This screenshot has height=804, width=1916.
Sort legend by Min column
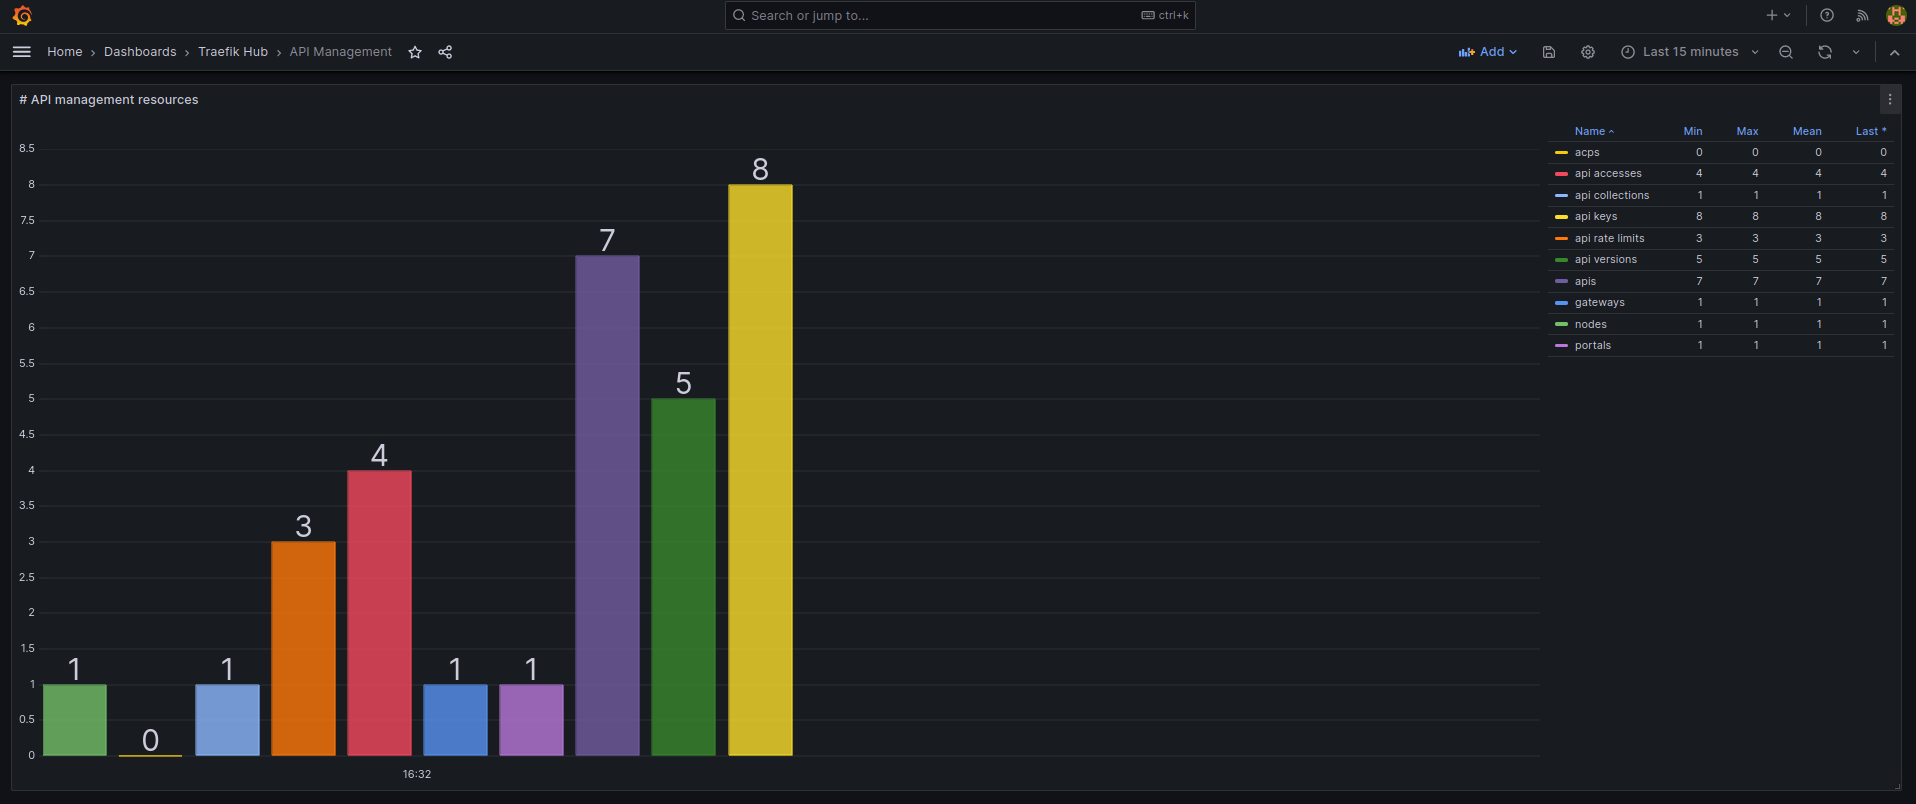[1693, 131]
